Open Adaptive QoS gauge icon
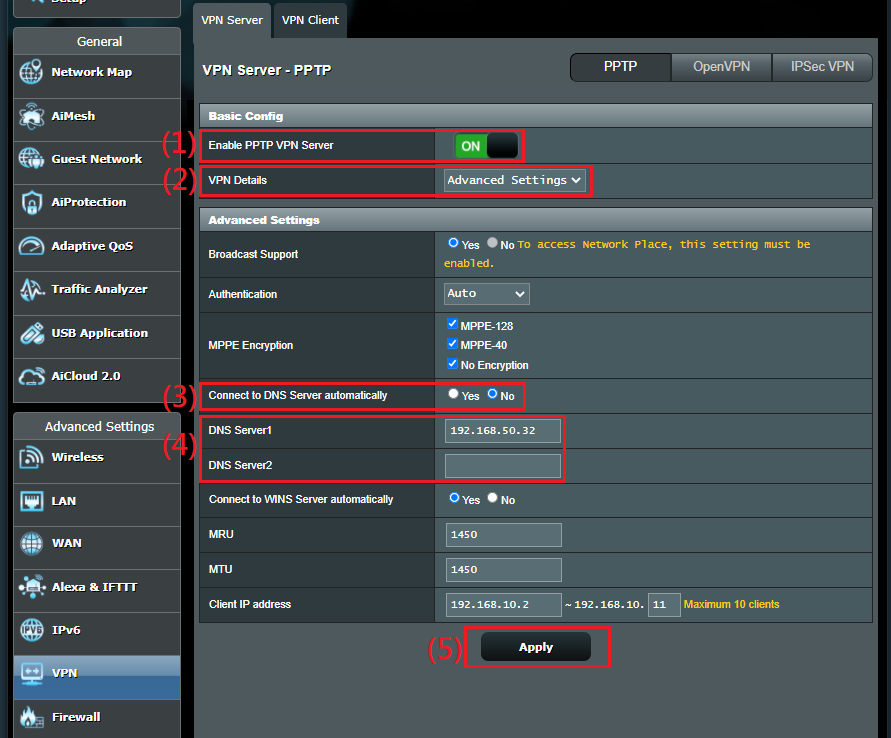891x738 pixels. pos(32,246)
